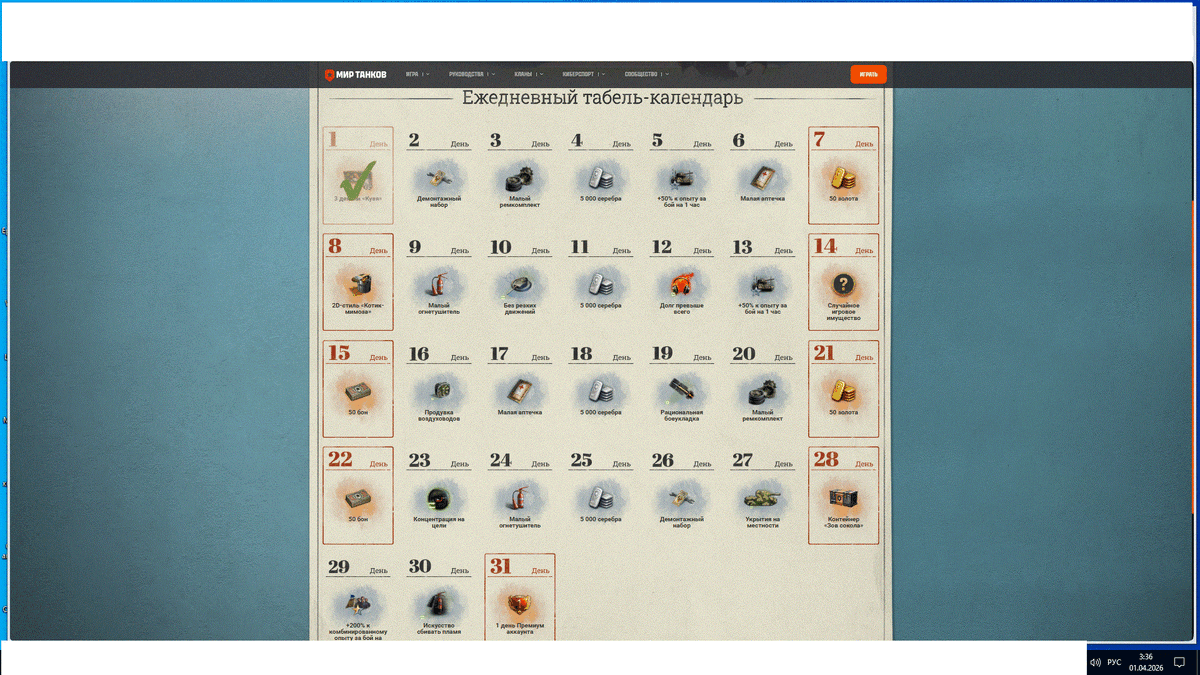Viewport: 1200px width, 675px height.
Task: Select day 19 Рациональная боеукладка icon
Action: tap(682, 391)
